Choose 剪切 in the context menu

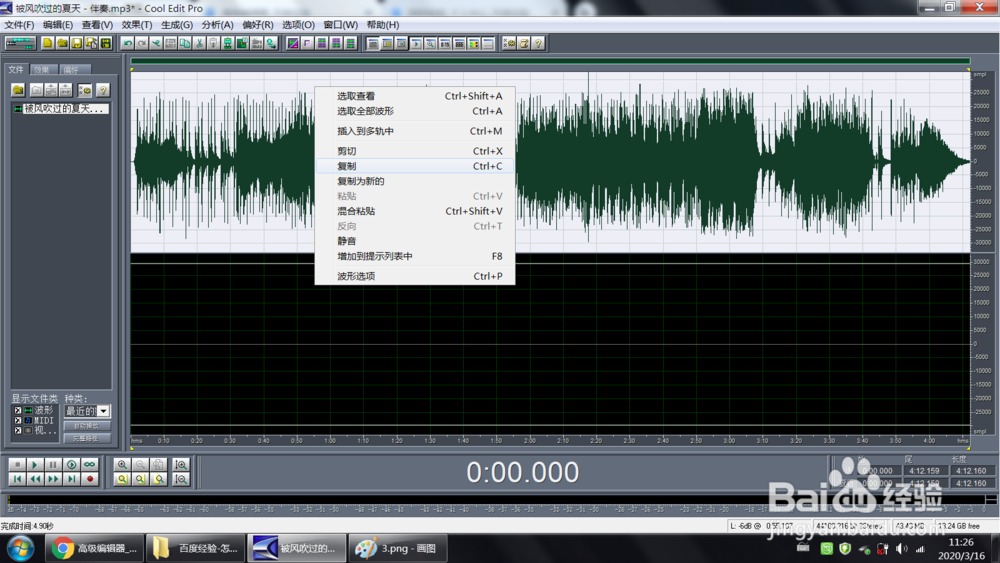pyautogui.click(x=415, y=151)
